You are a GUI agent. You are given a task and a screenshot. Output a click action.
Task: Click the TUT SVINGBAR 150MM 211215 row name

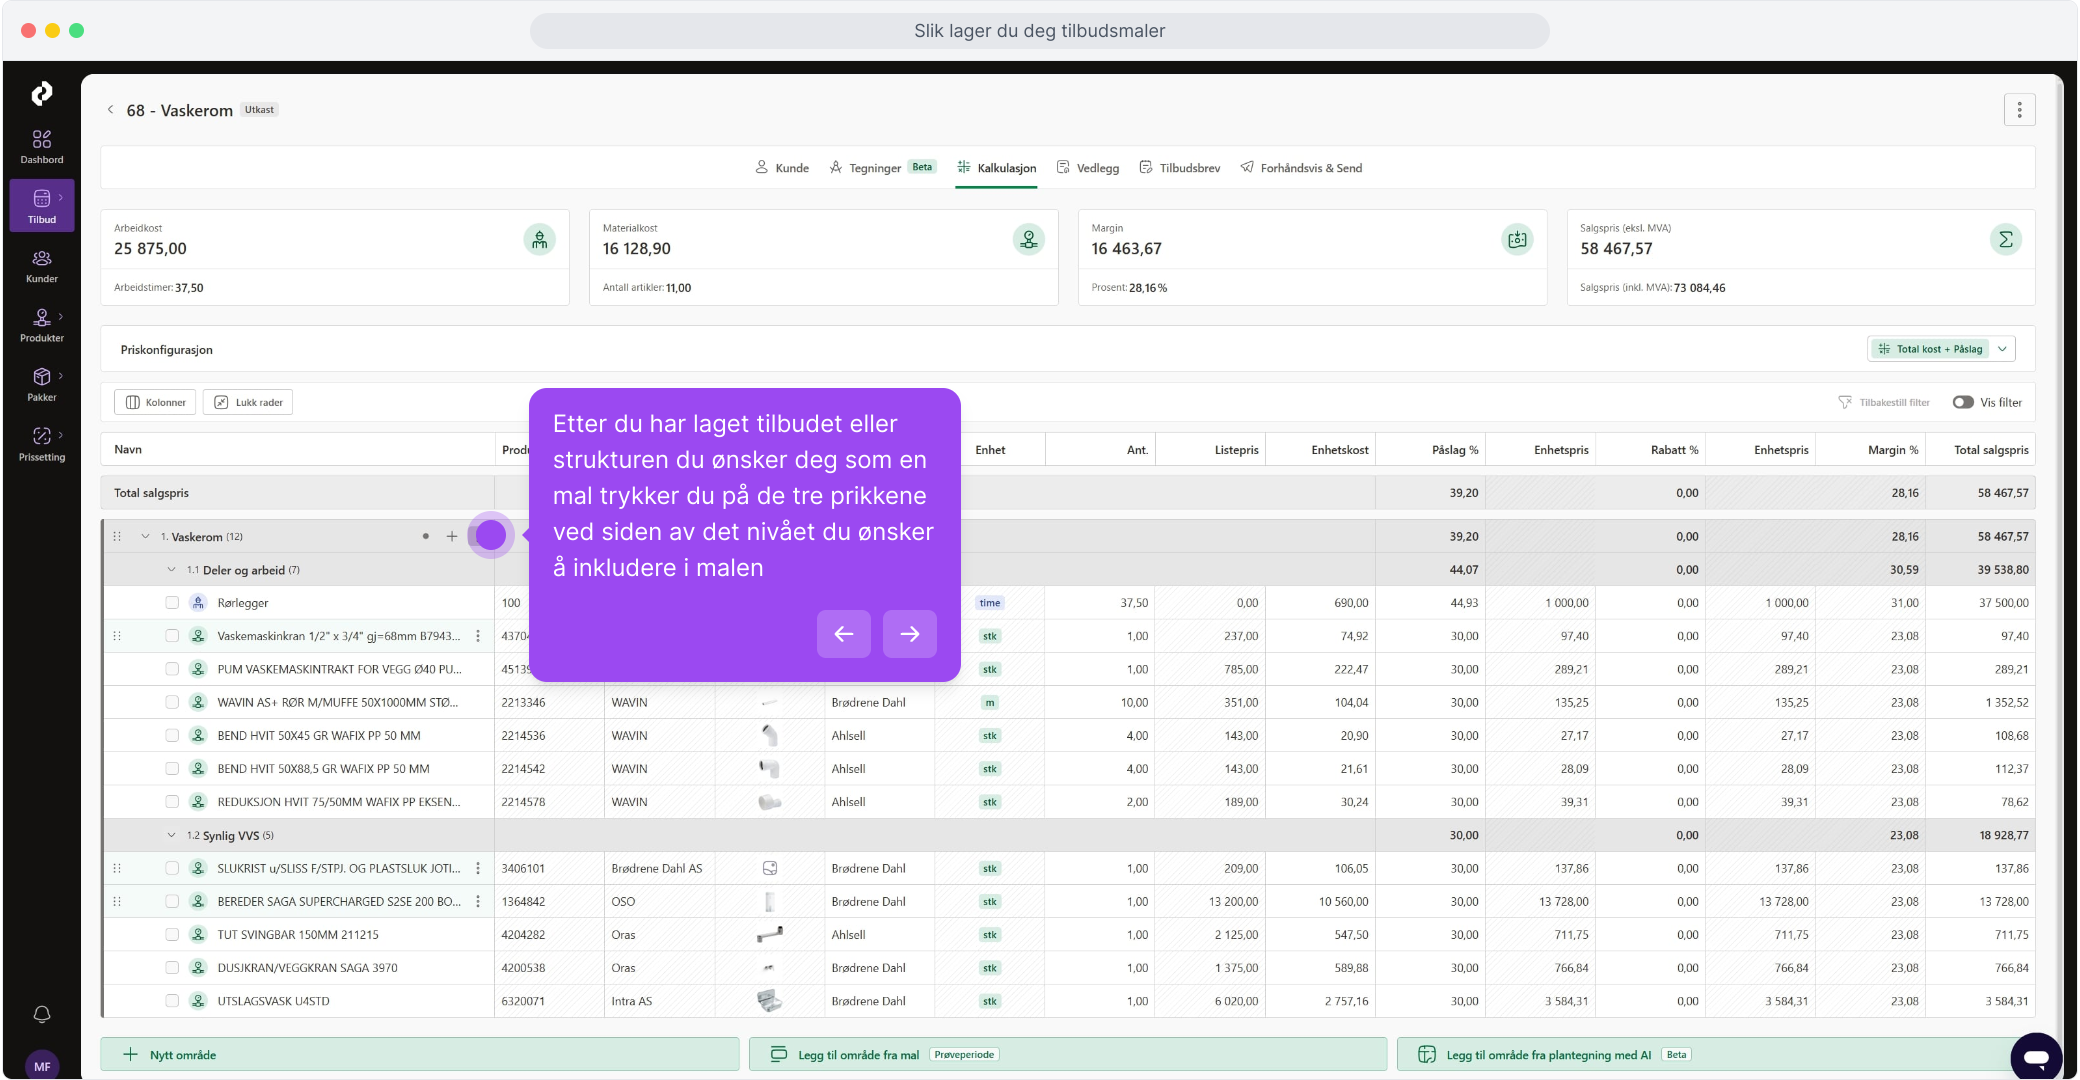[x=298, y=935]
